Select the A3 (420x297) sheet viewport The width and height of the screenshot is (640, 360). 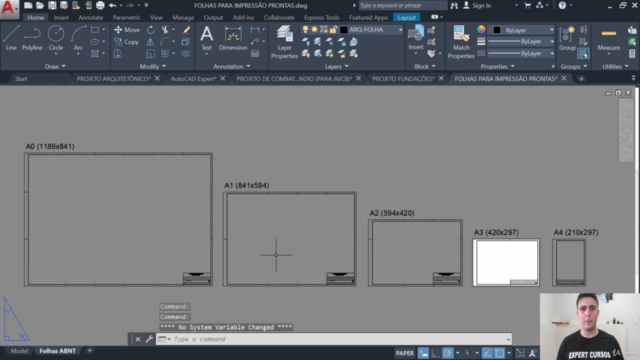506,262
